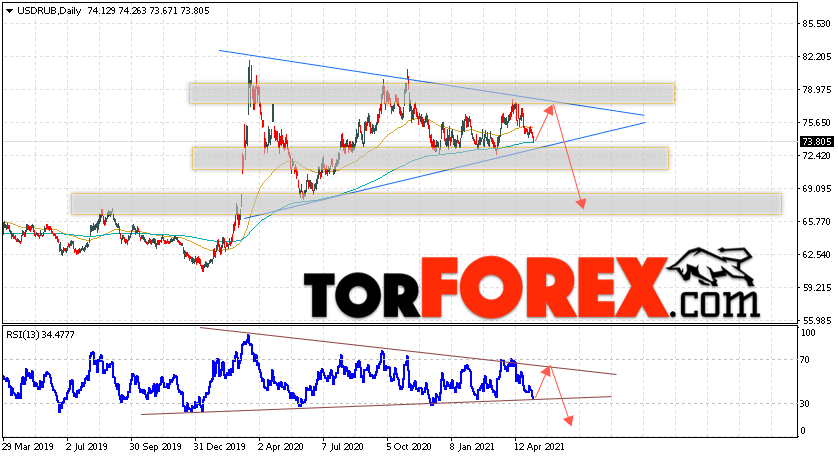The image size is (838, 458).
Task: Select date label 5 Oct 2020
Action: tap(409, 446)
